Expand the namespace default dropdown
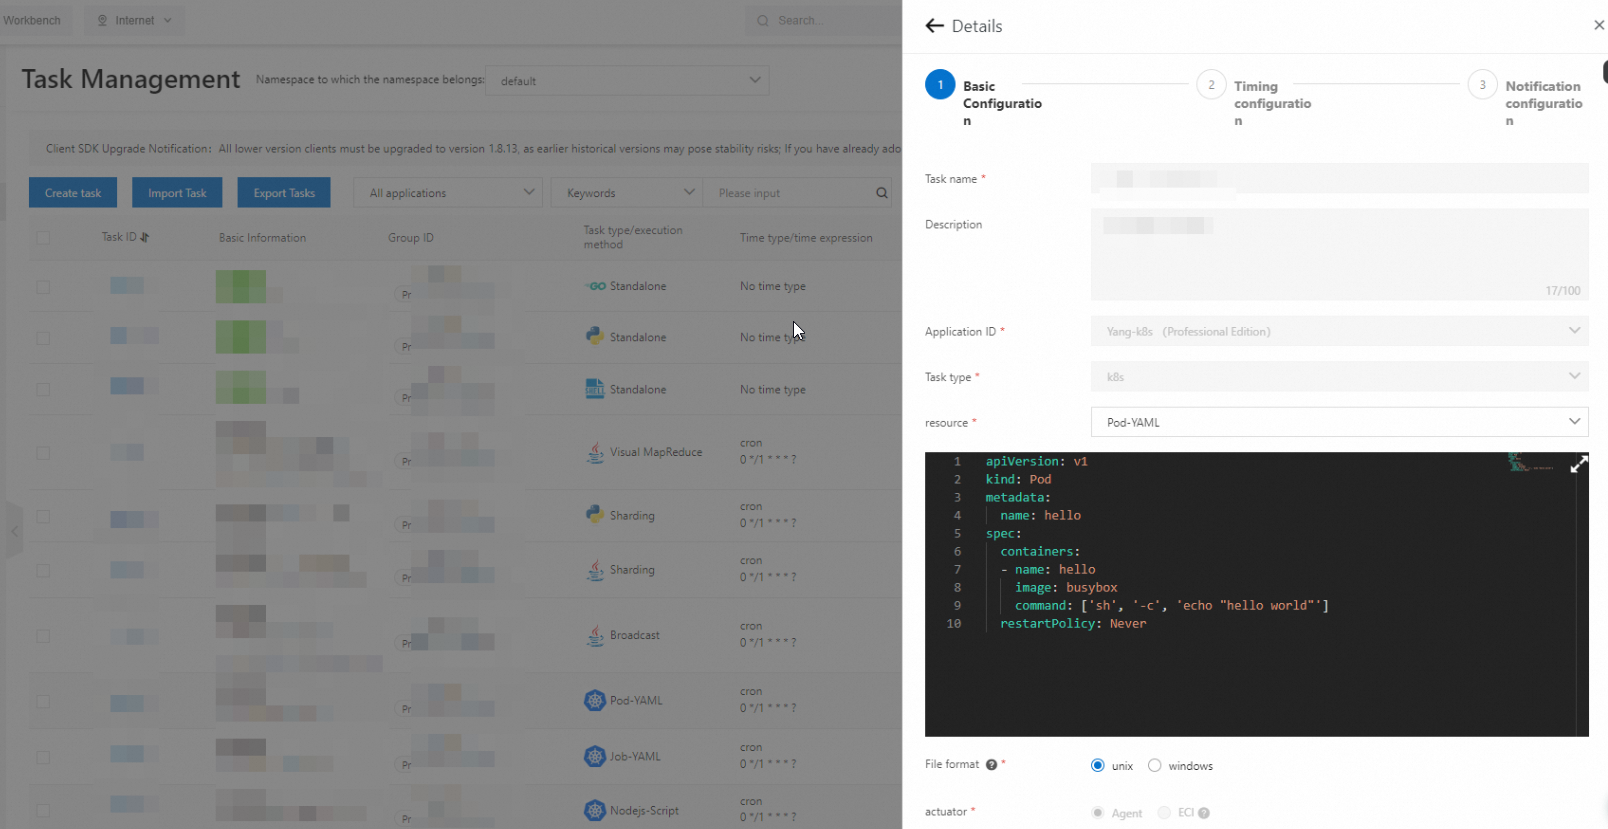Image resolution: width=1608 pixels, height=829 pixels. [627, 80]
